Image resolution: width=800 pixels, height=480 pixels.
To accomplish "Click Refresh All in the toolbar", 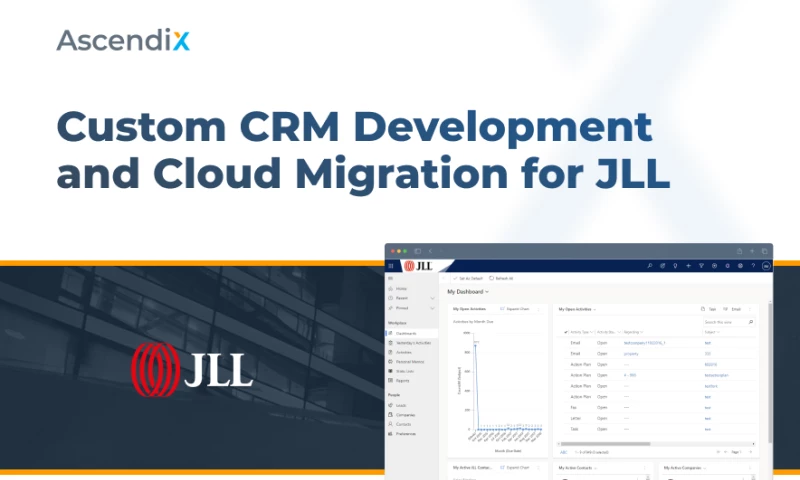I will [x=501, y=279].
